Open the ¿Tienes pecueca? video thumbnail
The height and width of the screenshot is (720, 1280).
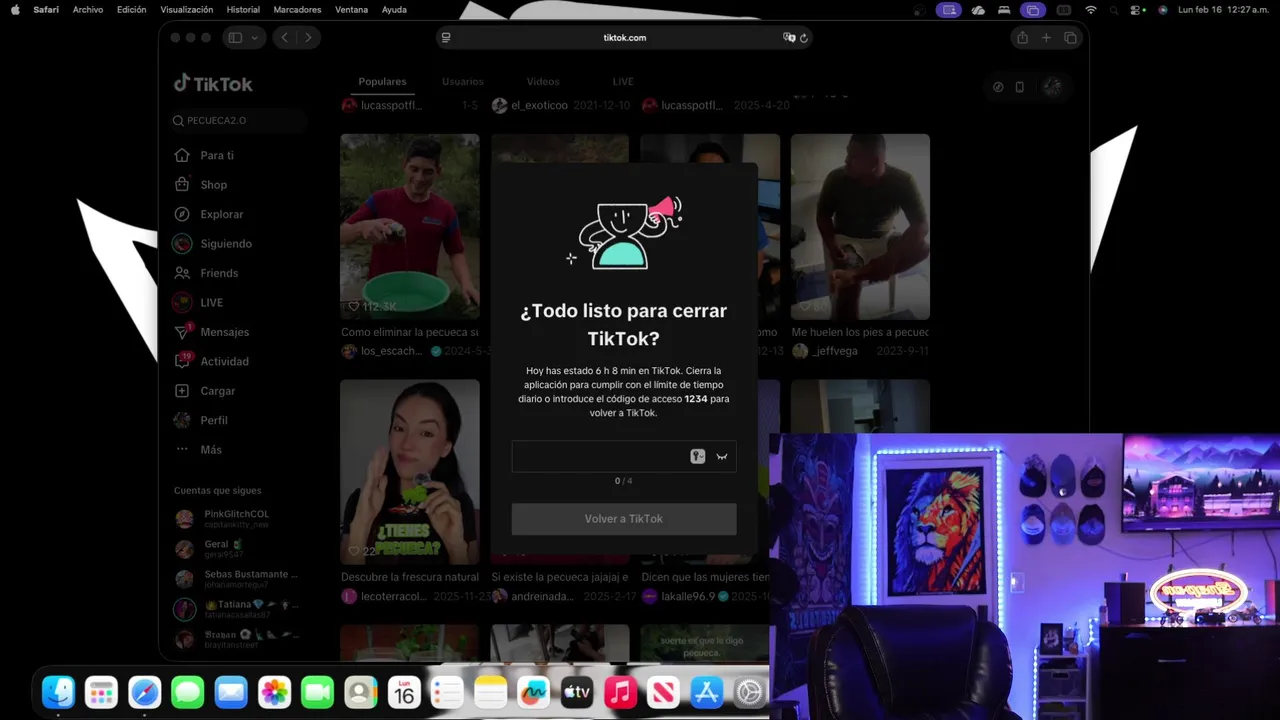pyautogui.click(x=410, y=472)
